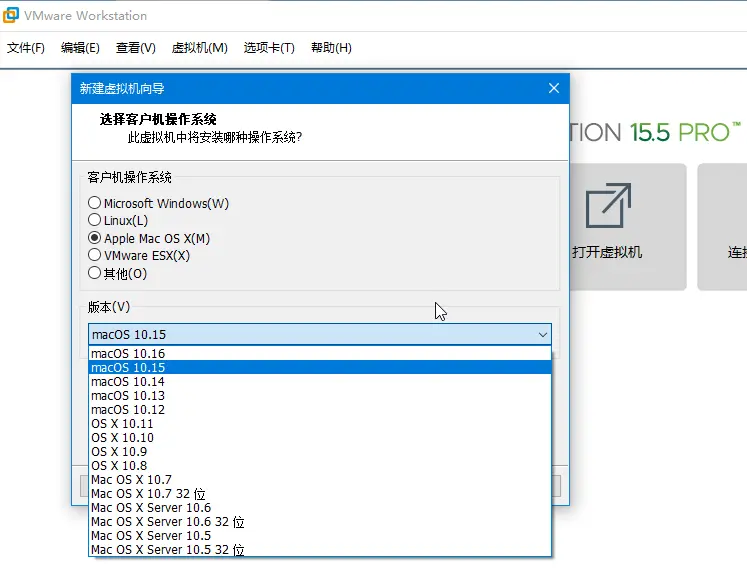Image resolution: width=747 pixels, height=573 pixels.
Task: Choose OS X 10.8 from the version list
Action: (320, 465)
